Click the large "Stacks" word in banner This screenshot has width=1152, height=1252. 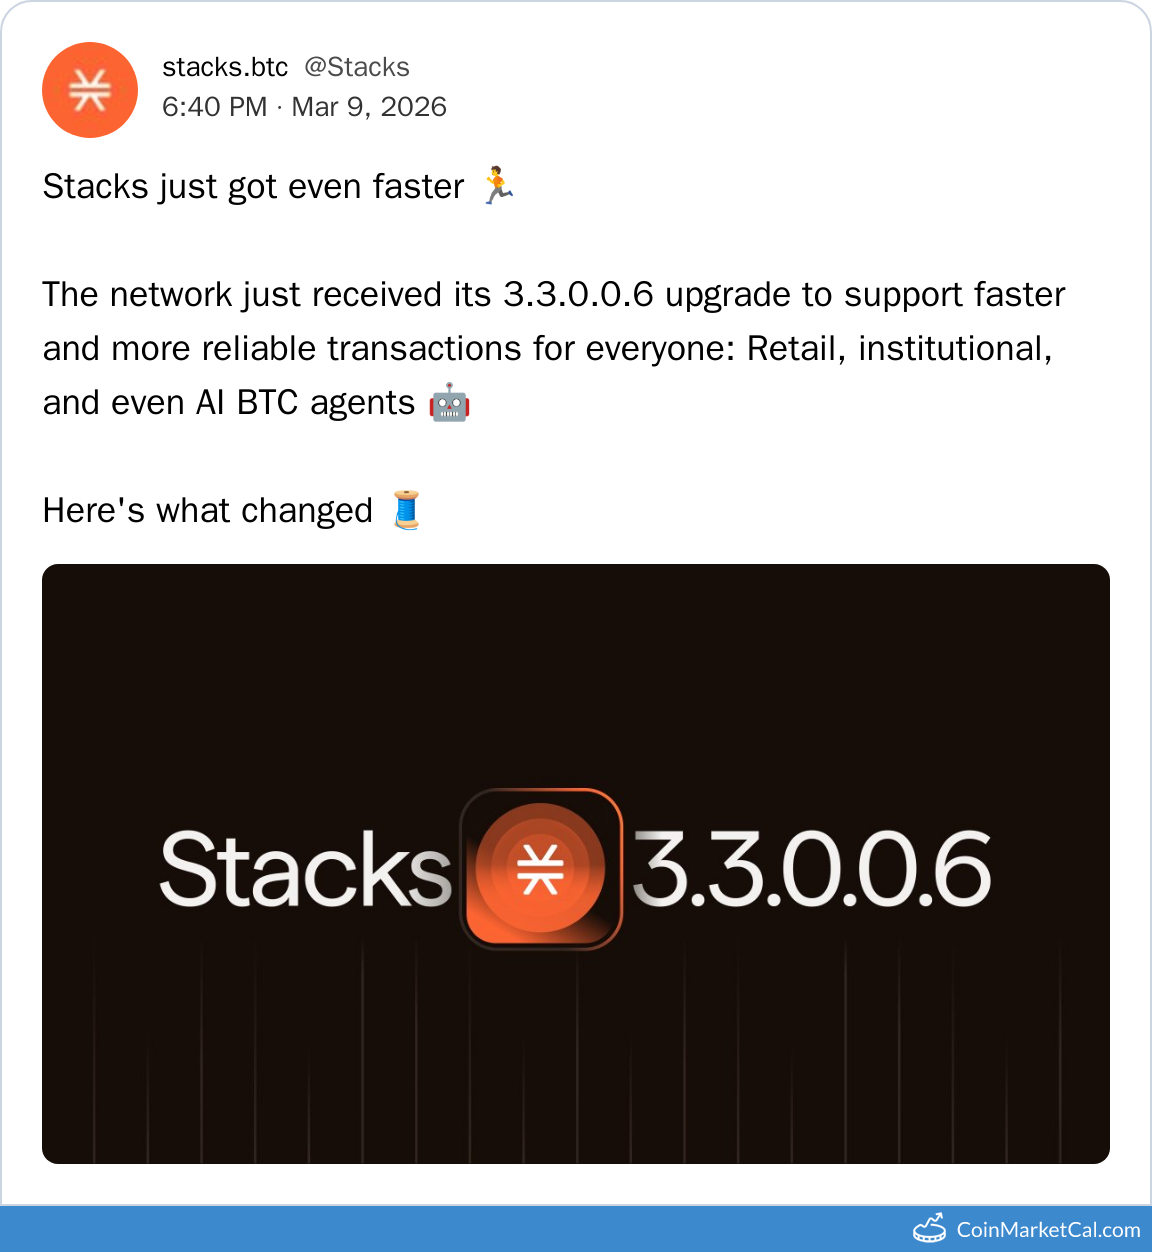305,870
